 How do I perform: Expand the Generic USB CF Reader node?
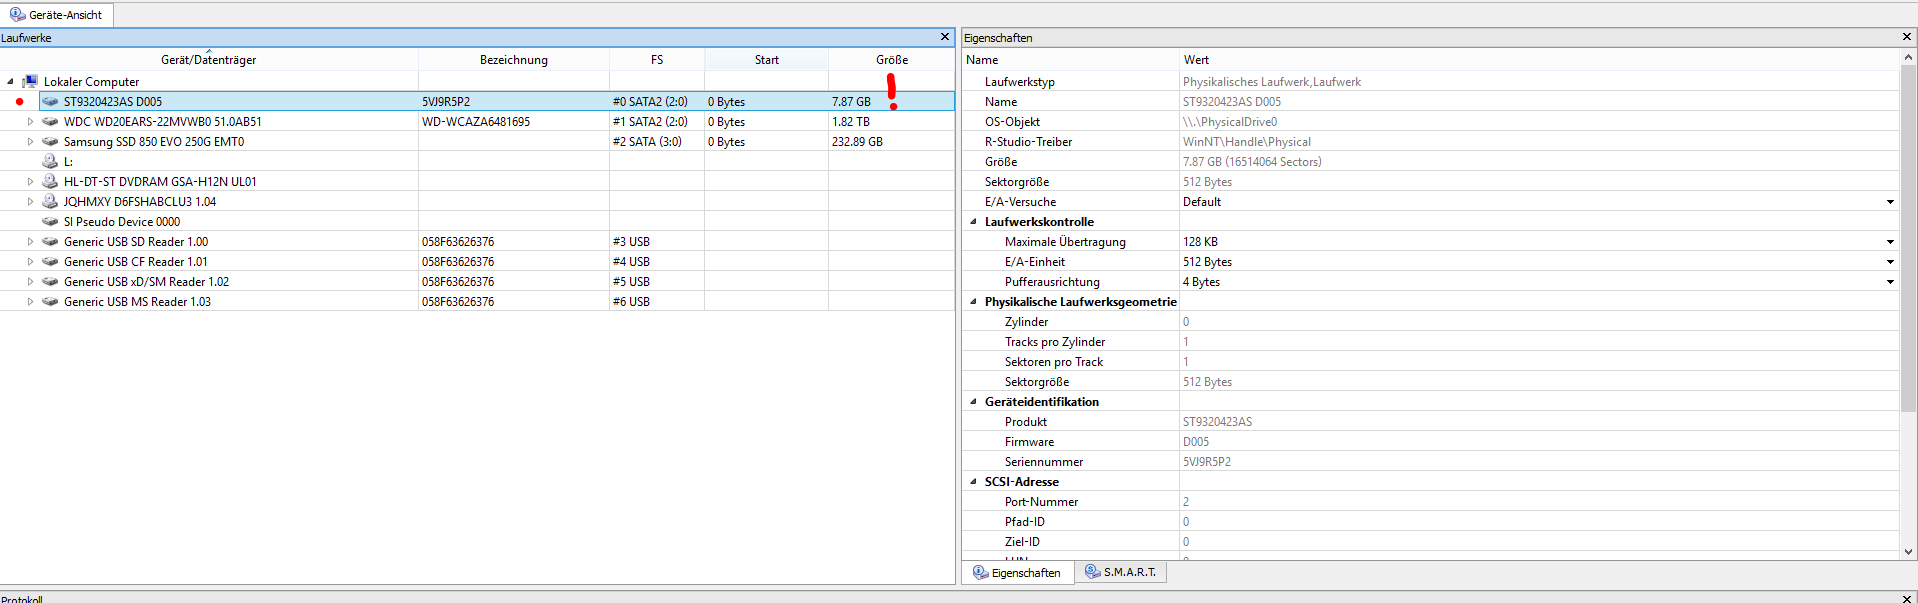click(30, 262)
